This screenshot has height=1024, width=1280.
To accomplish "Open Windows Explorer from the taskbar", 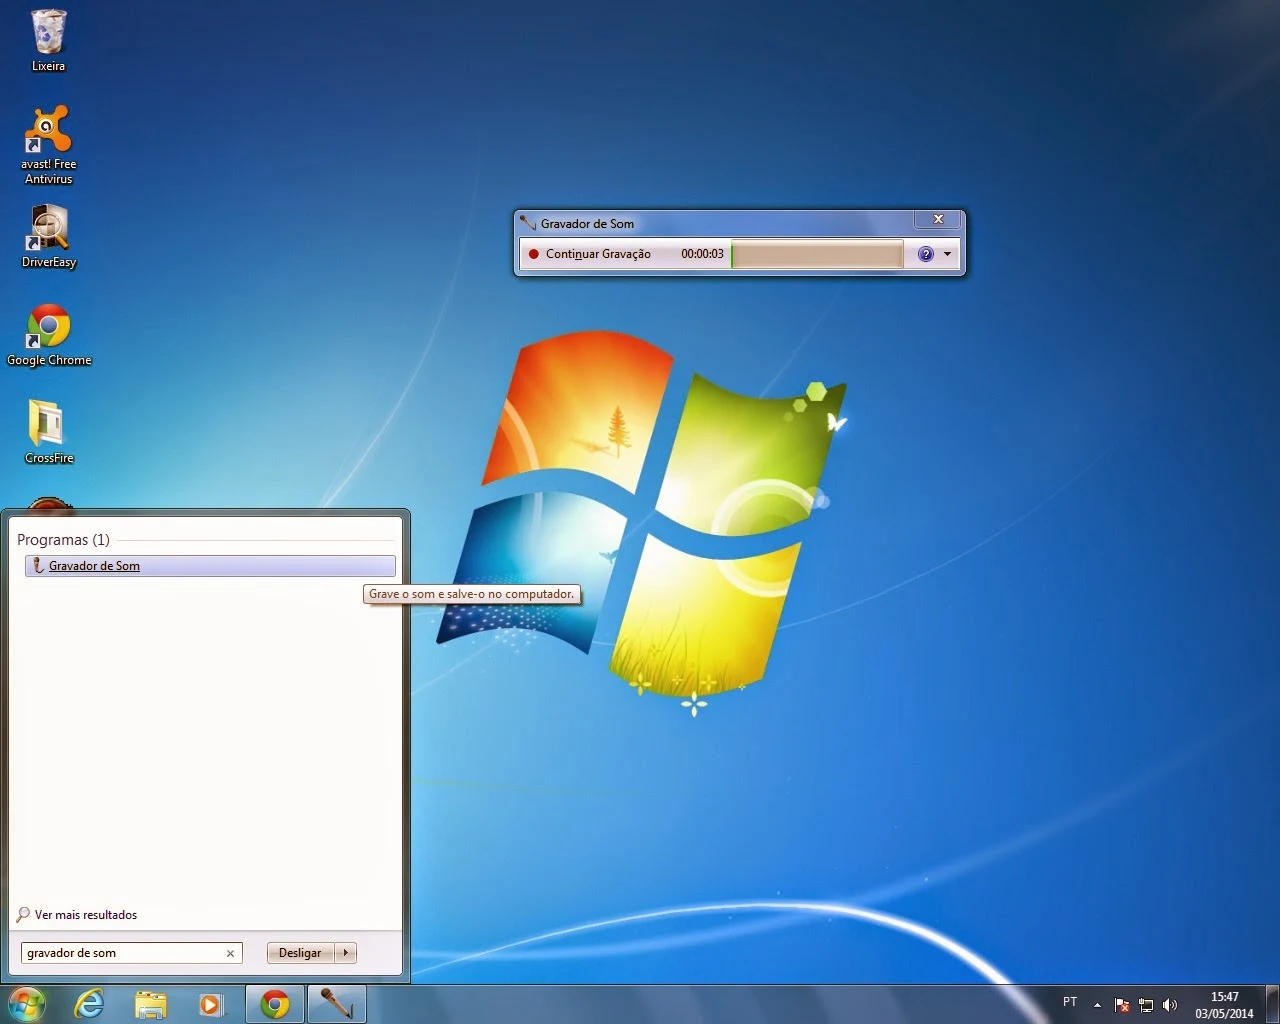I will click(150, 1004).
